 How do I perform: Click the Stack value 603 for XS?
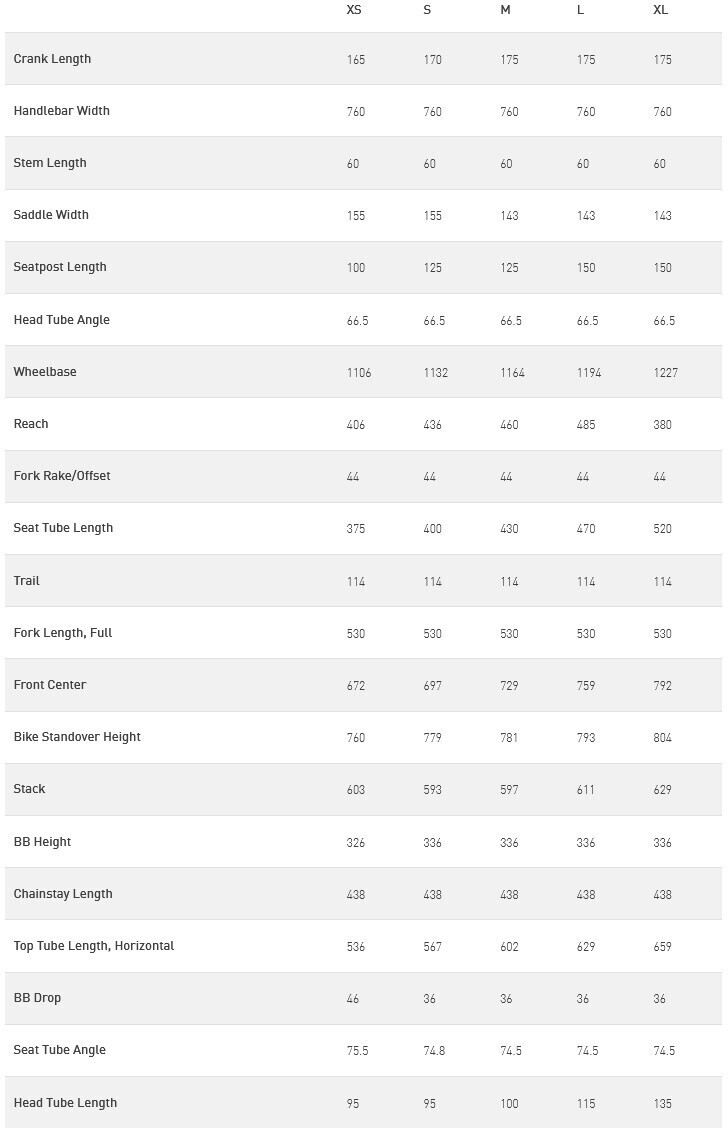356,790
